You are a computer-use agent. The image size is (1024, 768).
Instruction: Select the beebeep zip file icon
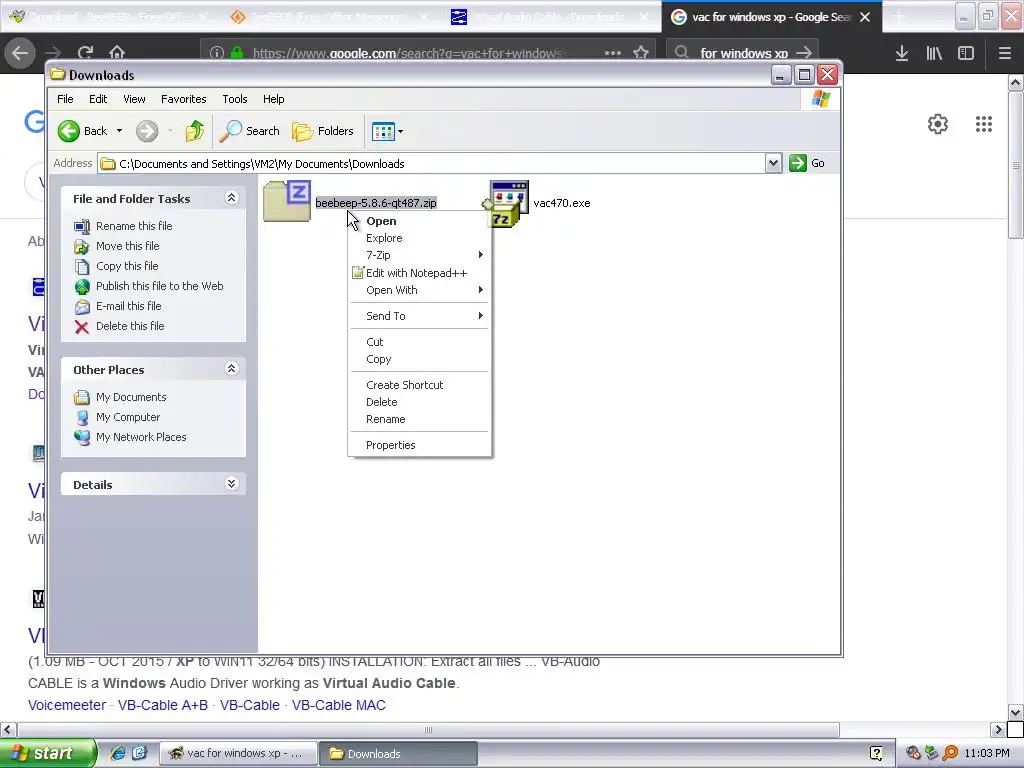pos(287,201)
